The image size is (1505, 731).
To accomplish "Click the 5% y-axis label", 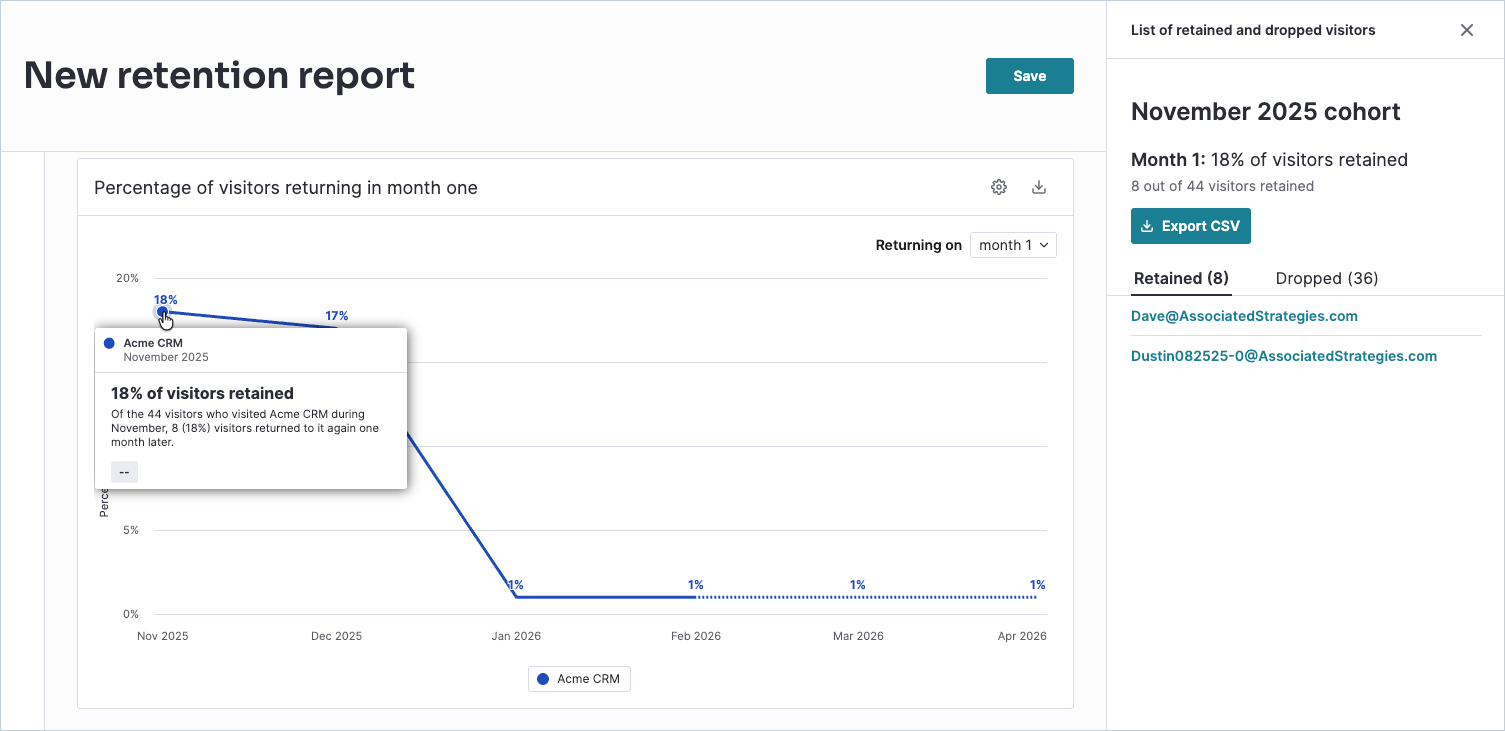I will (x=131, y=530).
